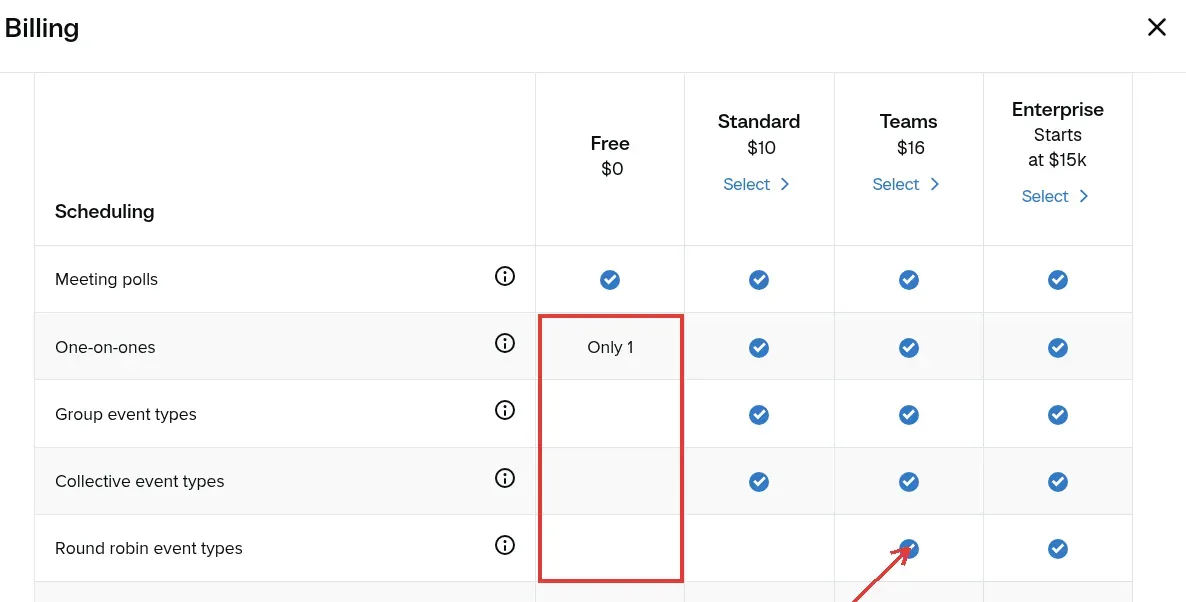Screen dimensions: 1186x602
Task: Open info icon for Group event types
Action: [x=505, y=411]
